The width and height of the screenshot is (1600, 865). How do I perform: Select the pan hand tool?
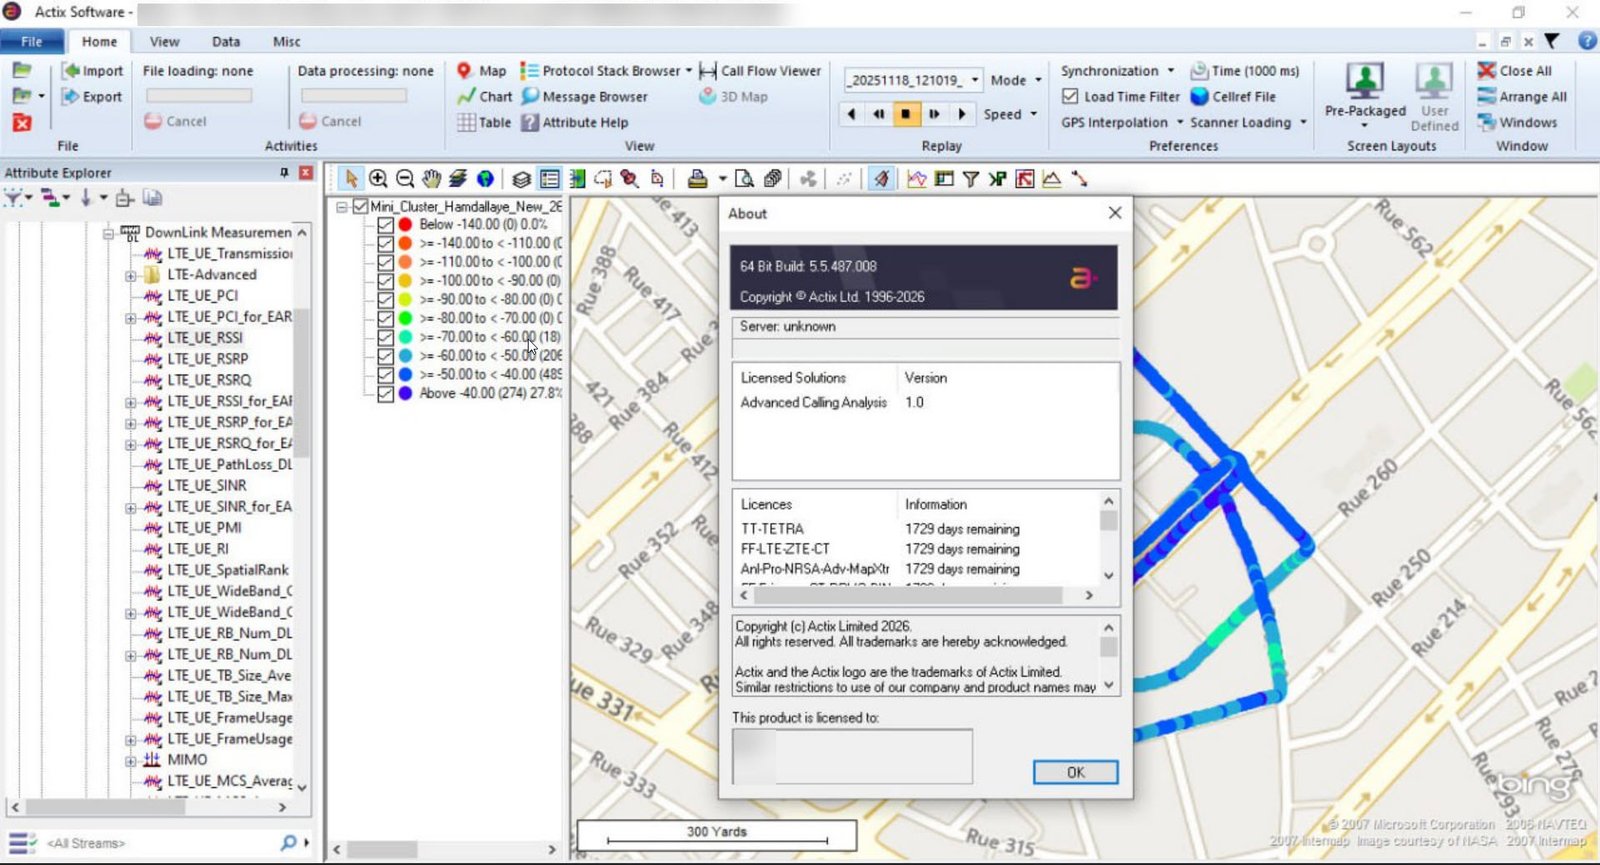pos(431,179)
